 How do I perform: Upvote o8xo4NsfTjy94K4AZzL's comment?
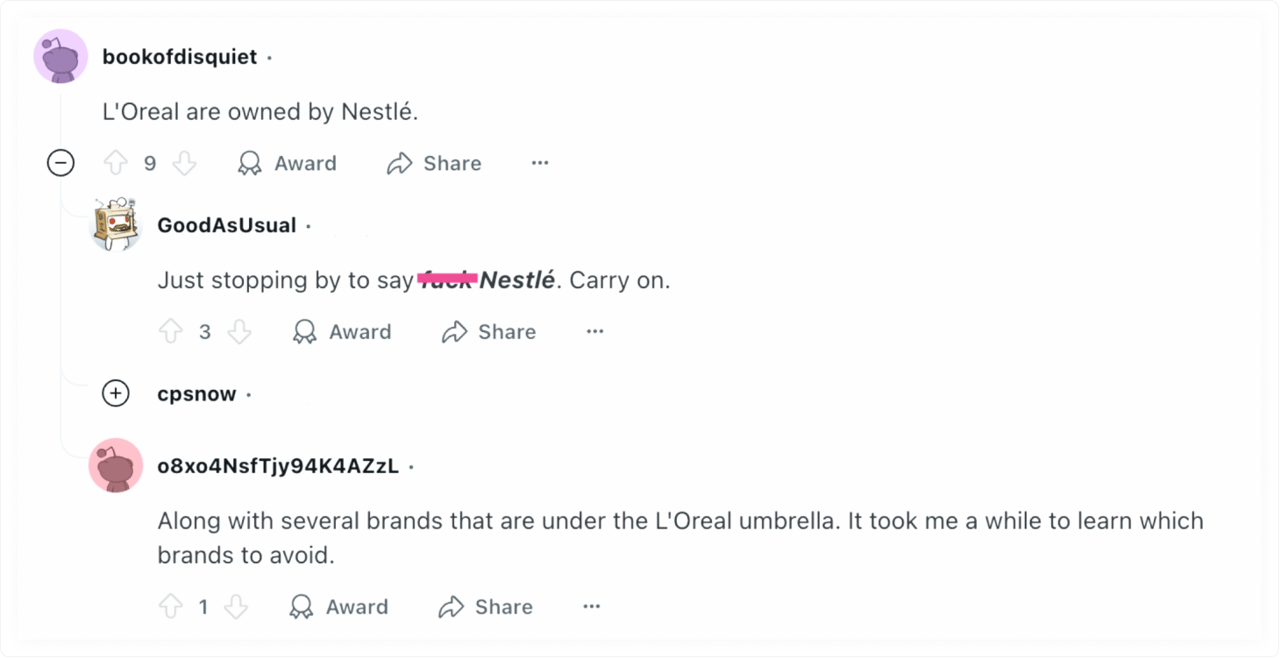click(x=171, y=607)
